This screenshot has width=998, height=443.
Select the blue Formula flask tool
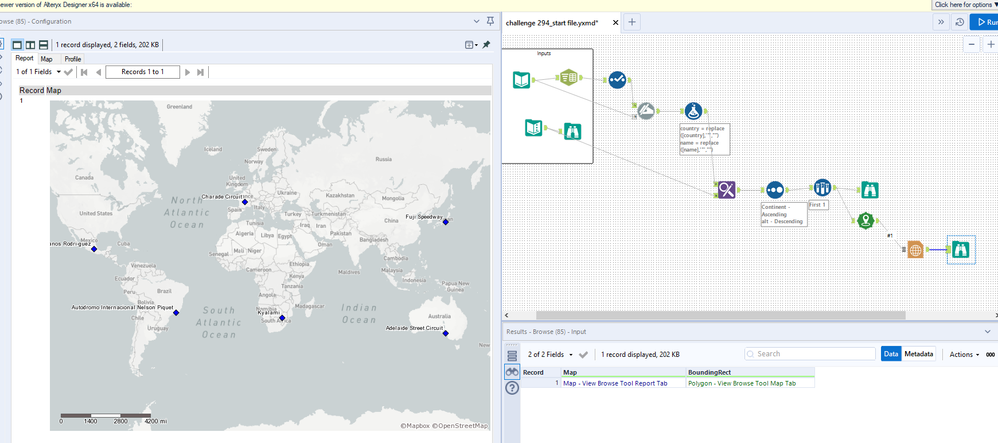(694, 111)
